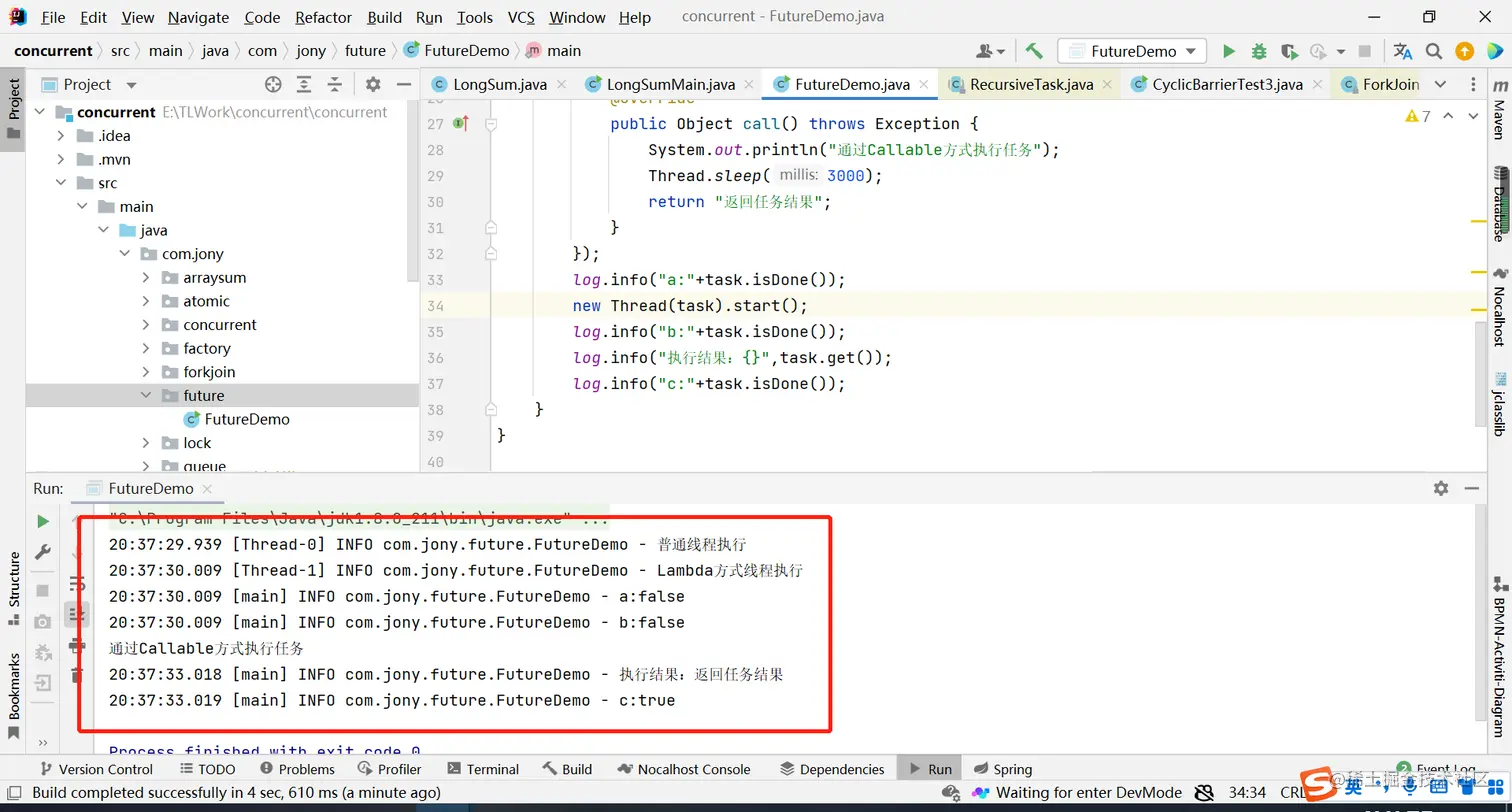Open recent files list chevron in tab bar
This screenshot has height=812, width=1512.
click(1440, 84)
